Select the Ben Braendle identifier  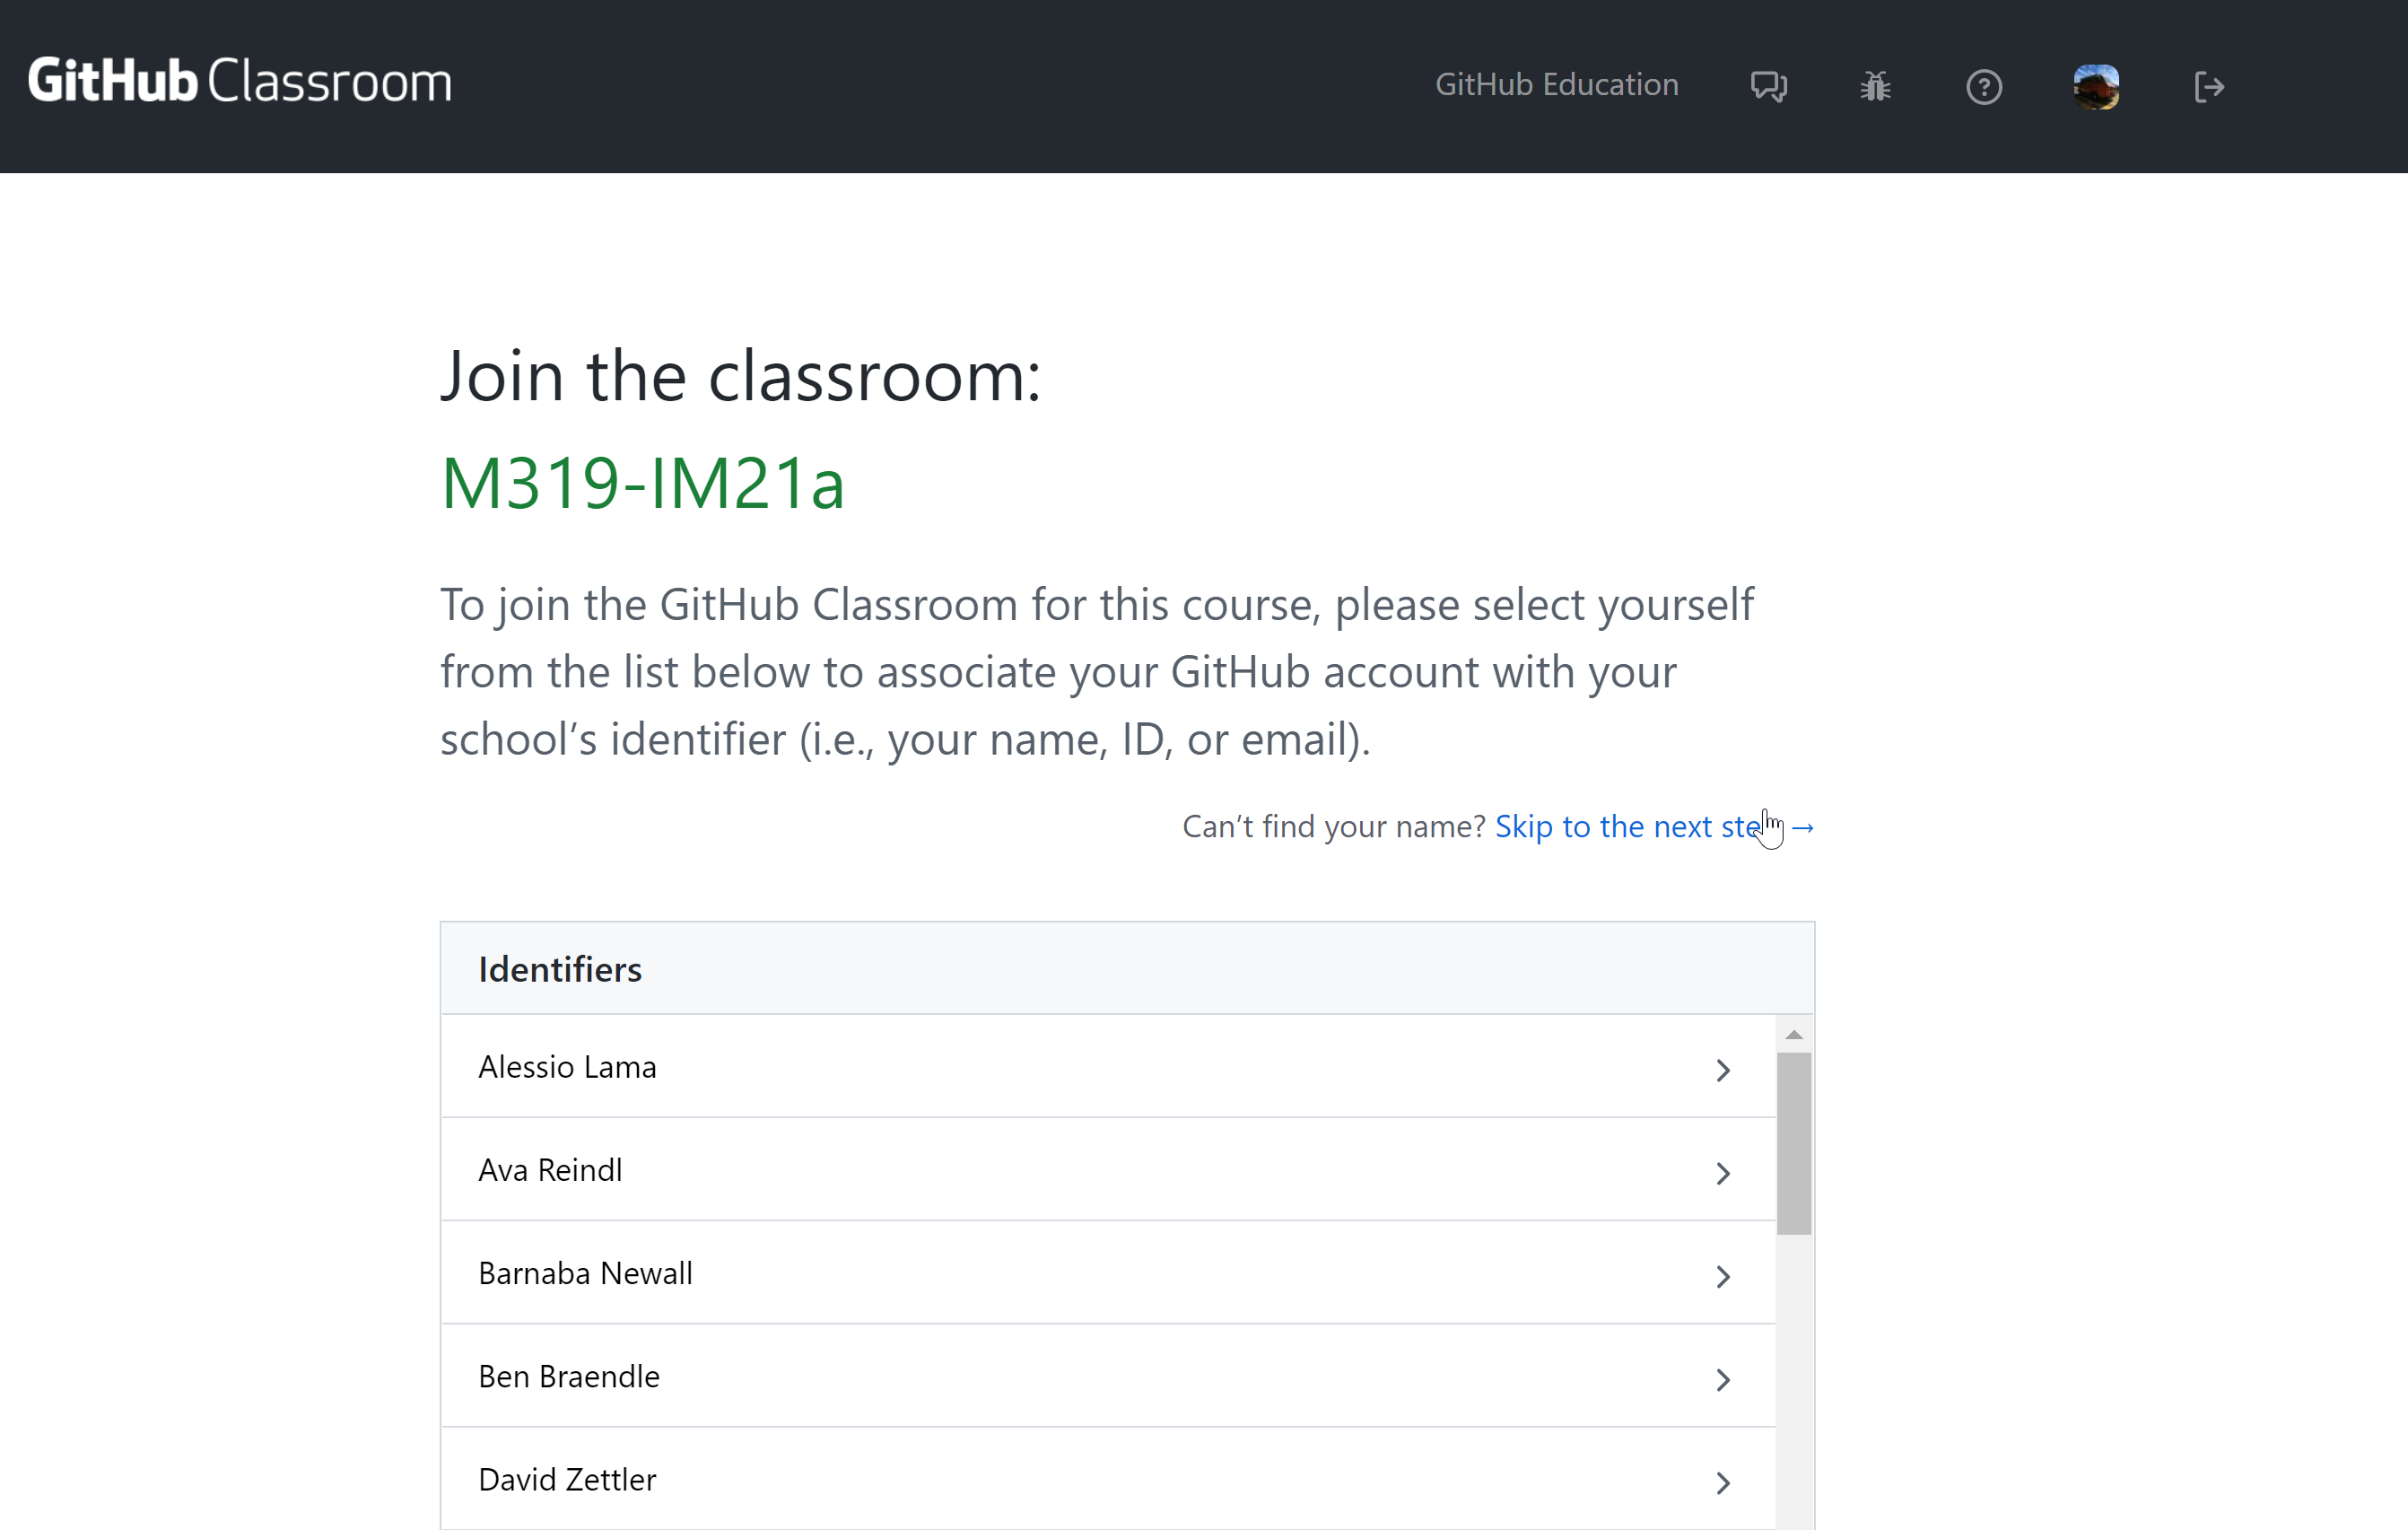pos(1108,1376)
